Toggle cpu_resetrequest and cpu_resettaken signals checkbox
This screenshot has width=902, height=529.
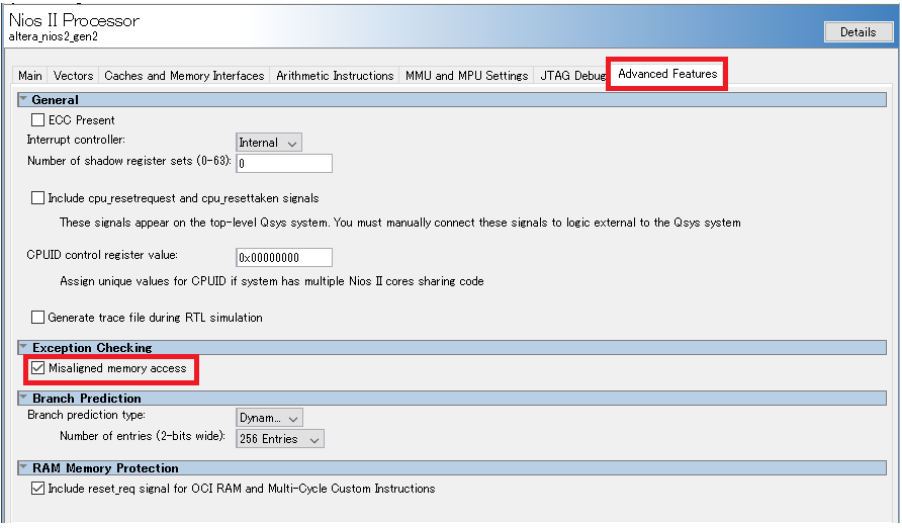[38, 198]
